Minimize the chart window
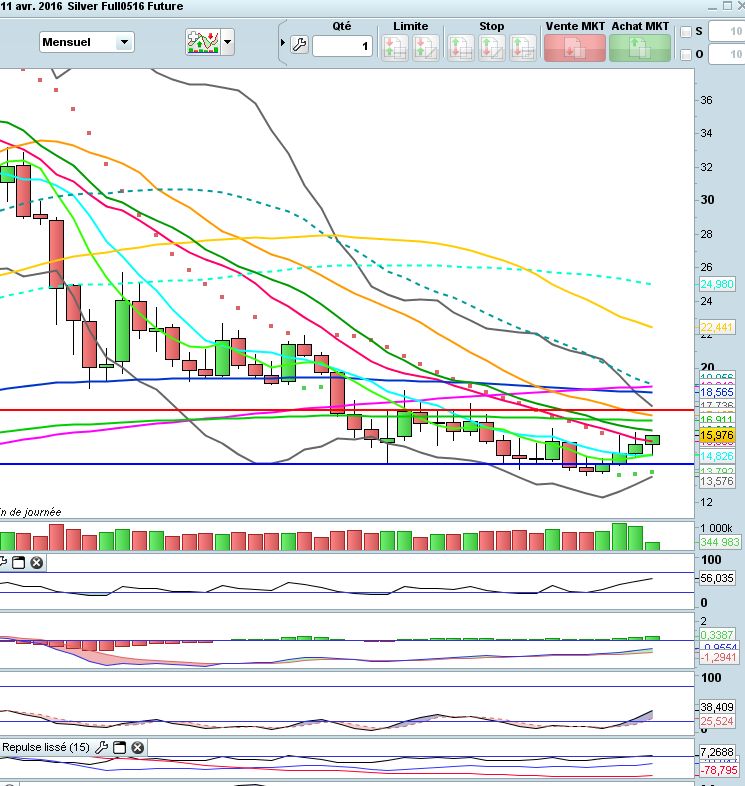The height and width of the screenshot is (786, 745). (x=712, y=7)
